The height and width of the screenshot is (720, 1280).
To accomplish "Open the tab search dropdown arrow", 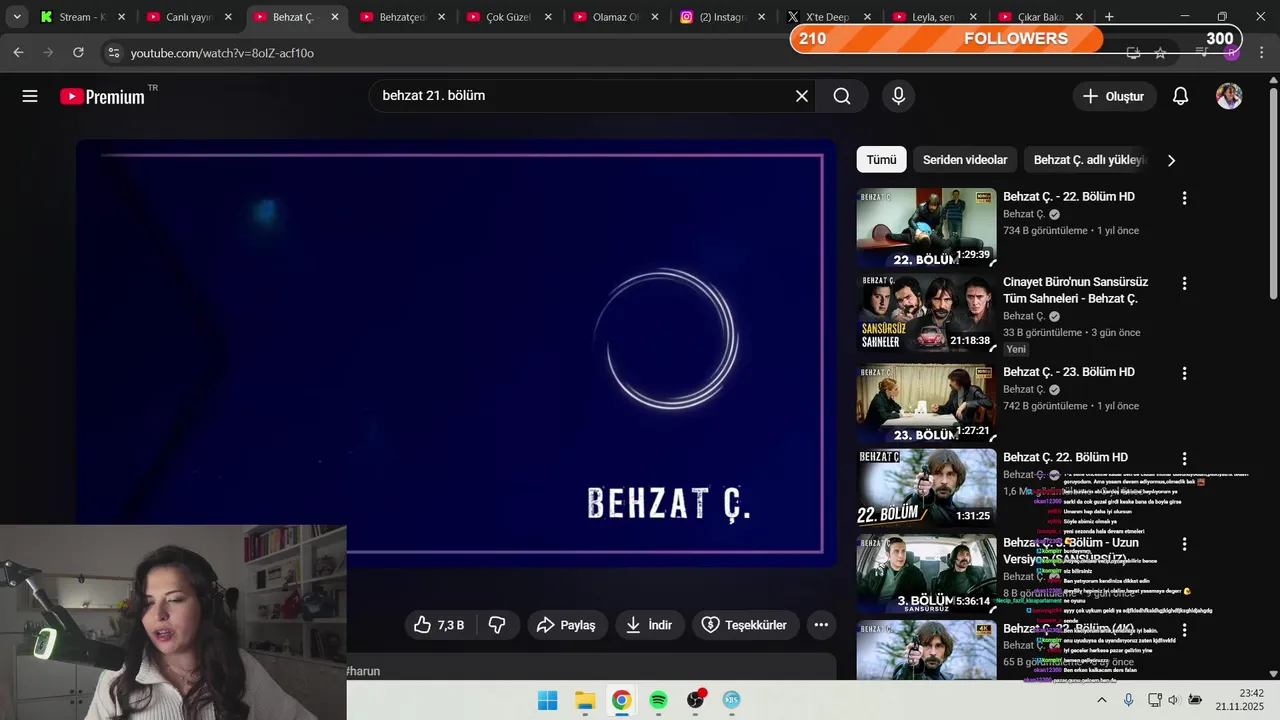I will tap(16, 17).
